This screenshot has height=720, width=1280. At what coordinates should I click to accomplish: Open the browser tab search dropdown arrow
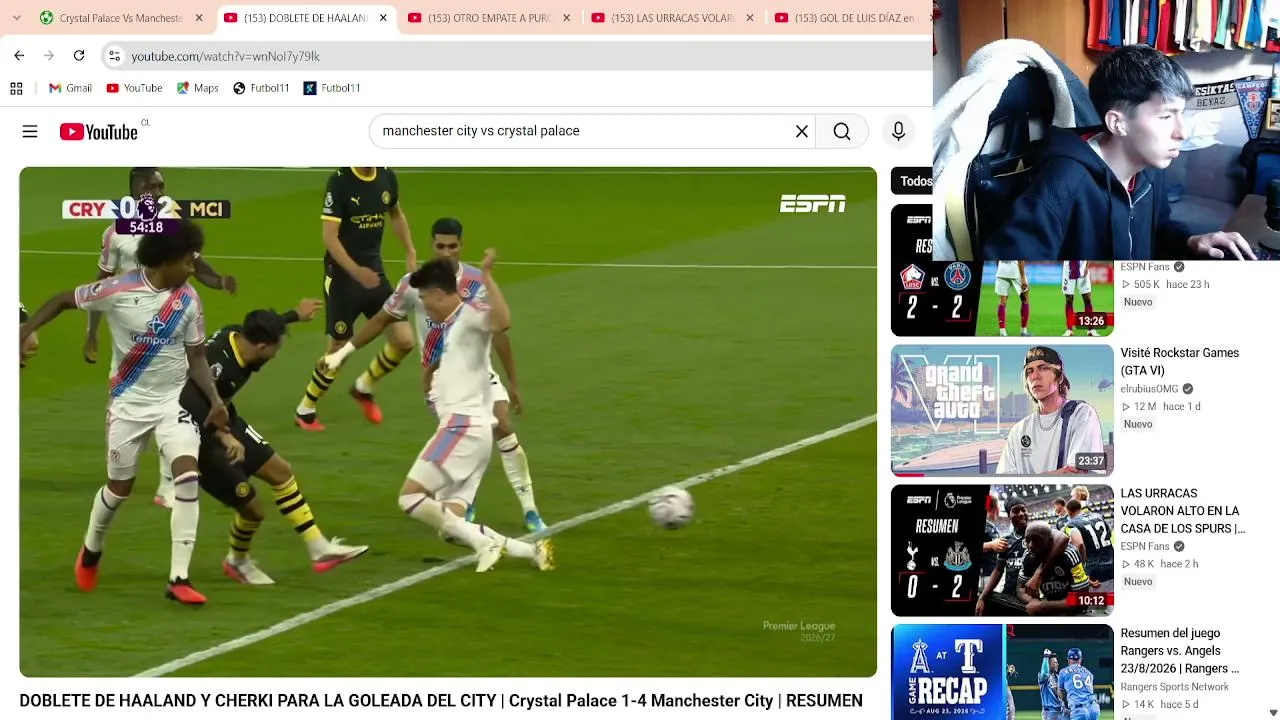click(15, 18)
